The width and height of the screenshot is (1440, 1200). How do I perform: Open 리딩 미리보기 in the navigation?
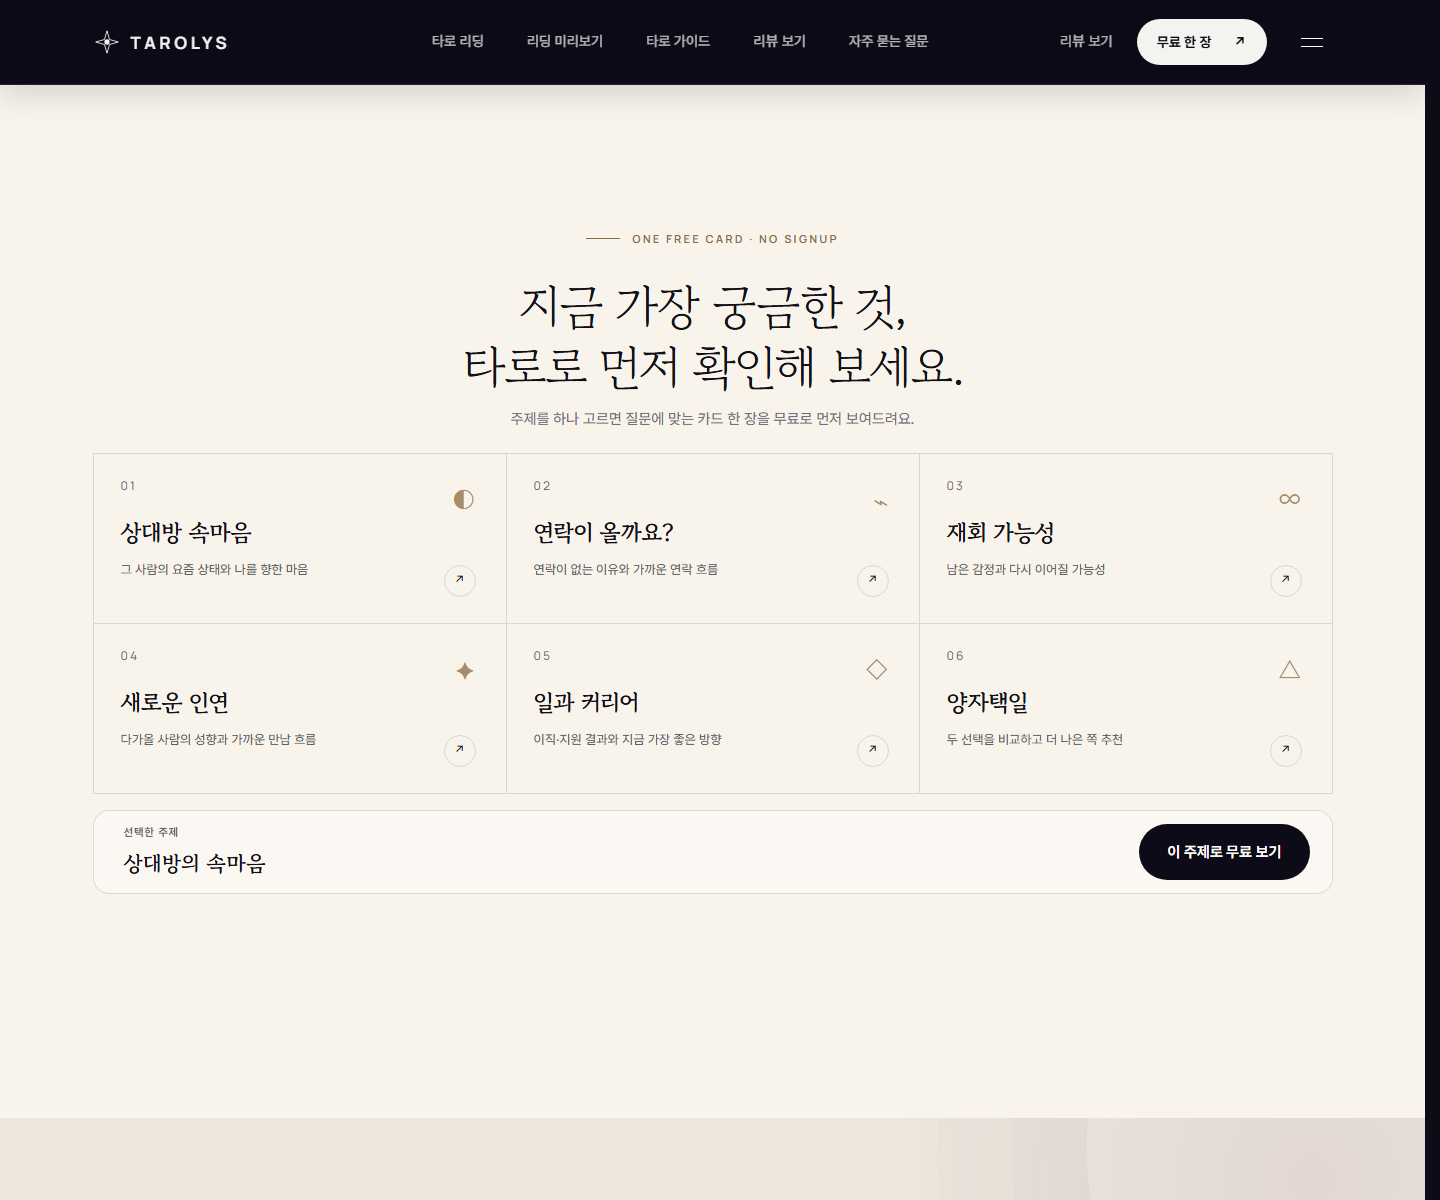565,41
